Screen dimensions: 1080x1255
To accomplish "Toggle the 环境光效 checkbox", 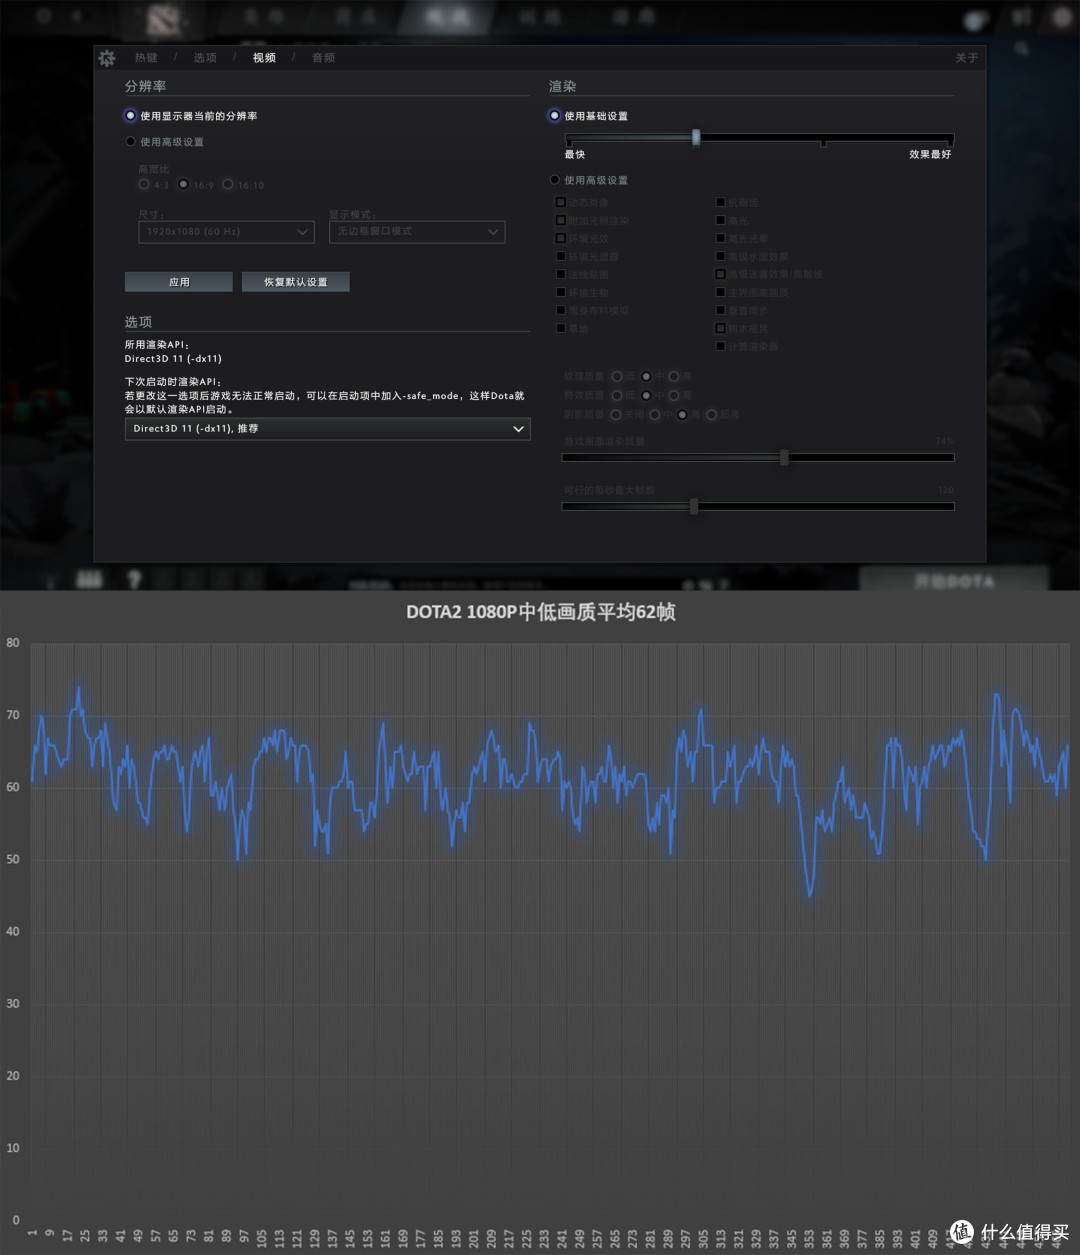I will coord(561,238).
